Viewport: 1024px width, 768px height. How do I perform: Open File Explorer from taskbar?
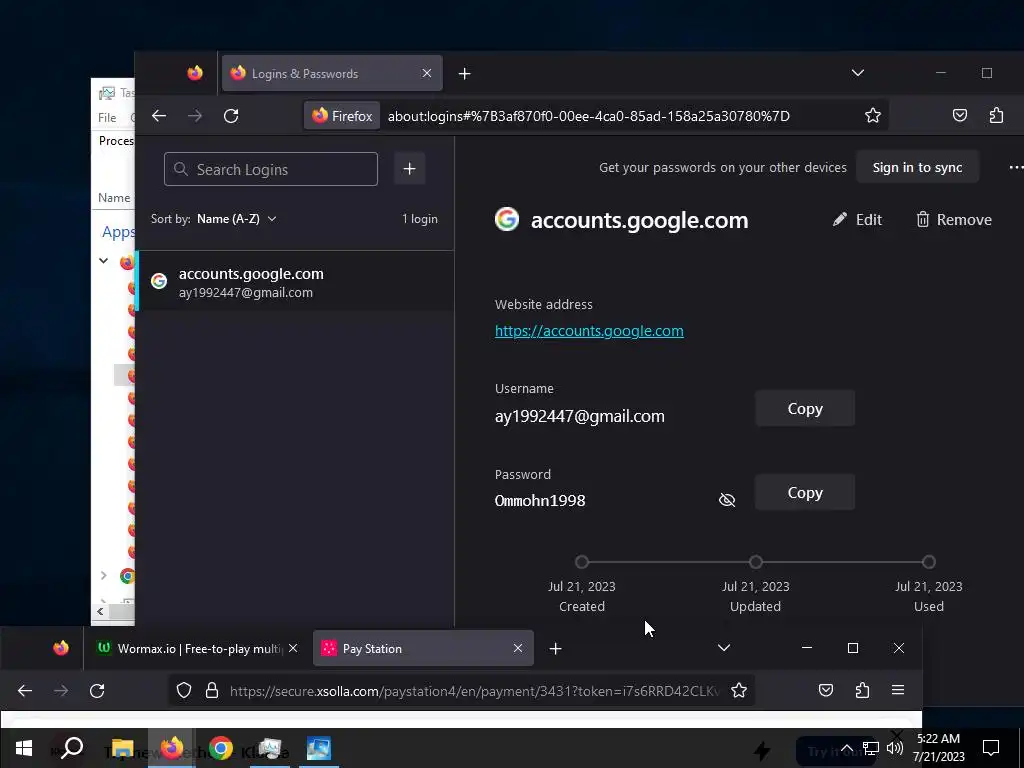coord(122,748)
